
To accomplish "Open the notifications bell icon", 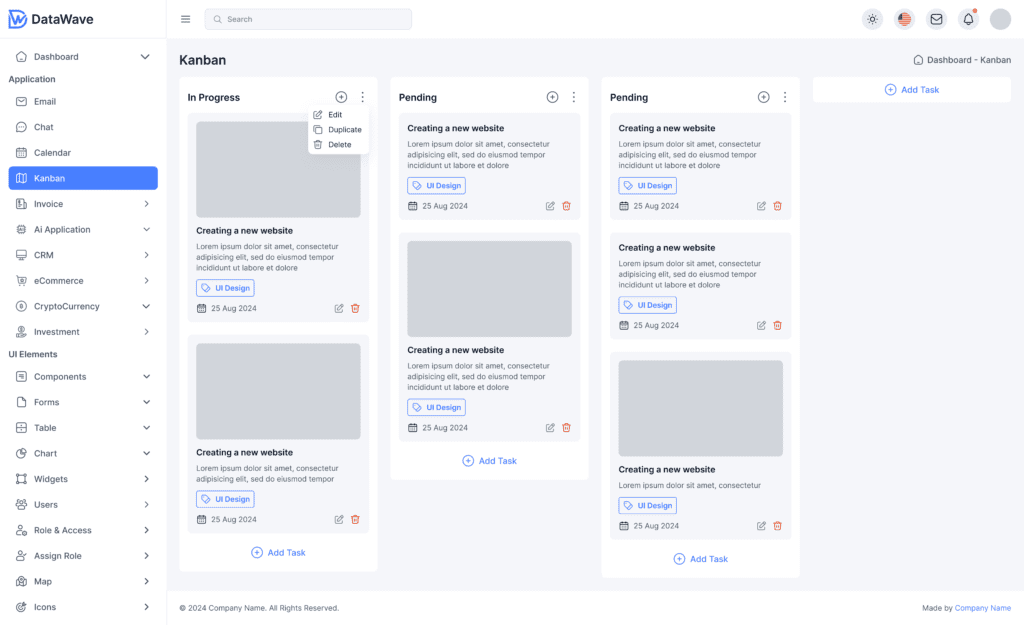I will point(968,19).
